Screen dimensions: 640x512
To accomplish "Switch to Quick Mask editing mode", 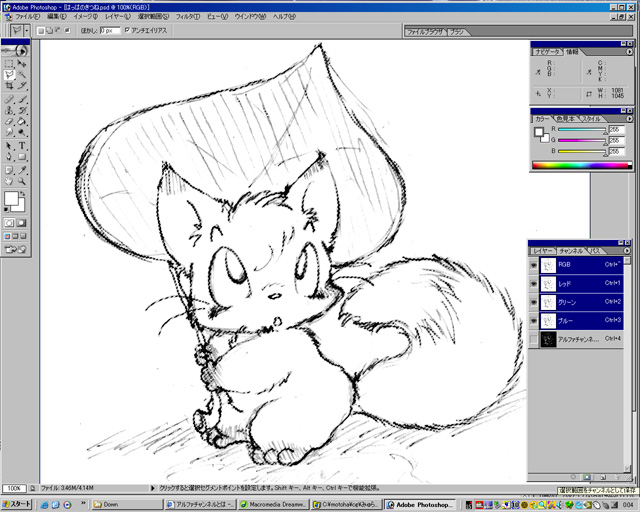I will point(22,223).
